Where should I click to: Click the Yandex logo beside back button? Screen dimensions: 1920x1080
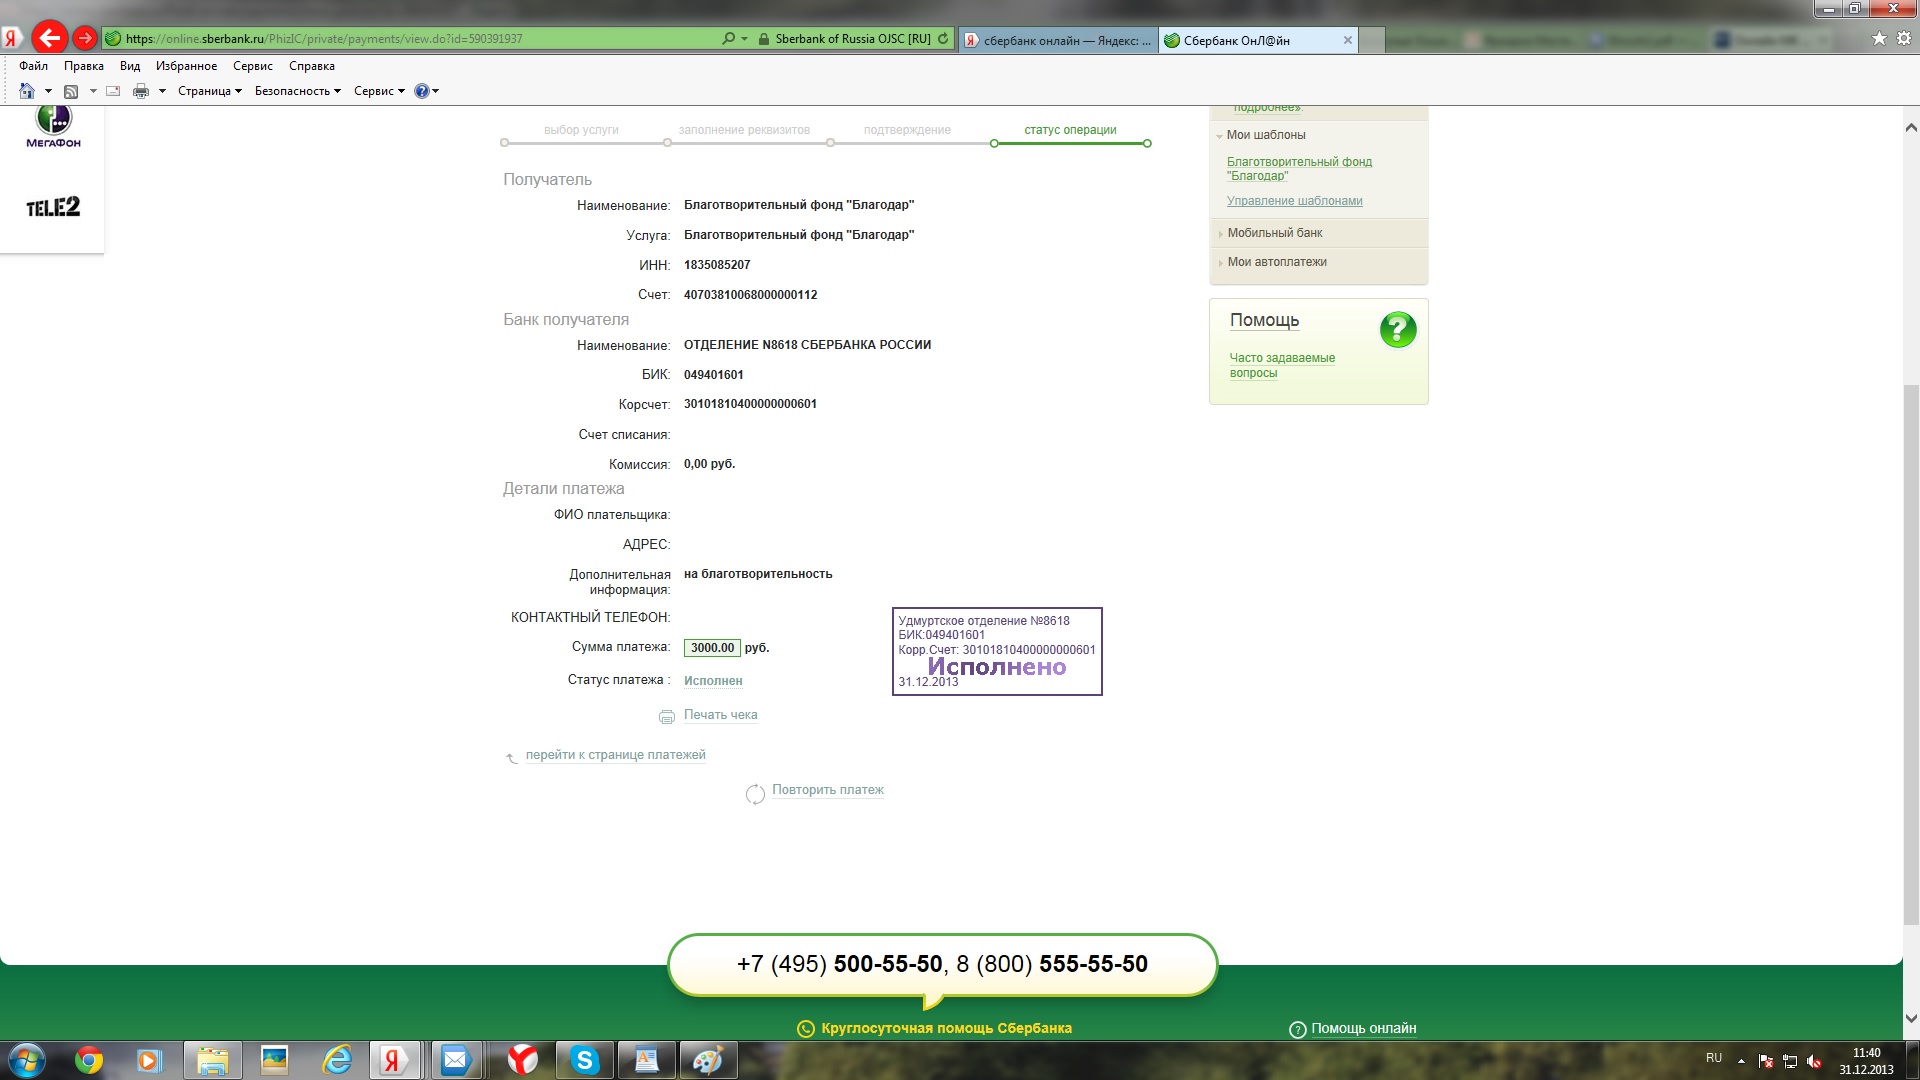12,39
